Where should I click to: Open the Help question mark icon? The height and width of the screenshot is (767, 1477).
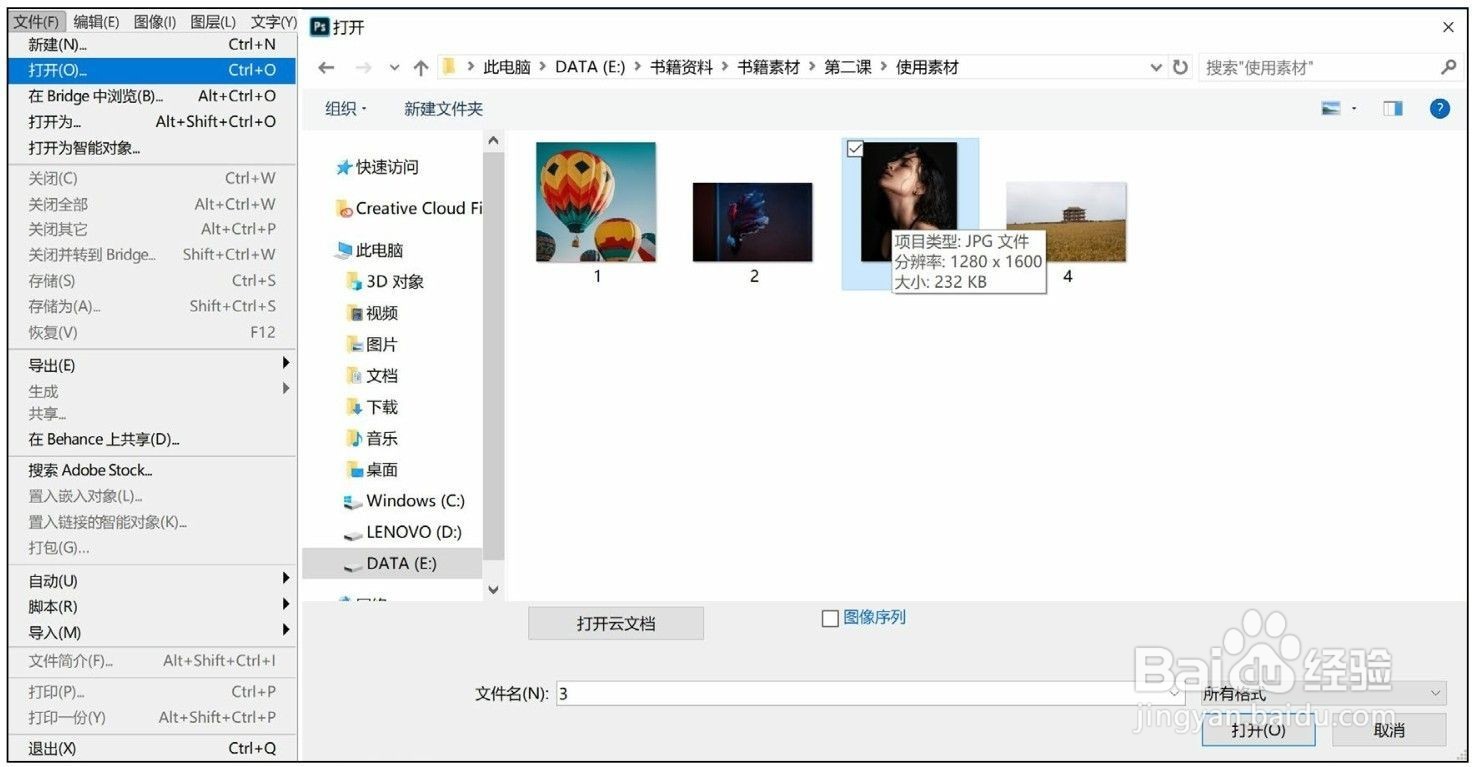(x=1440, y=109)
